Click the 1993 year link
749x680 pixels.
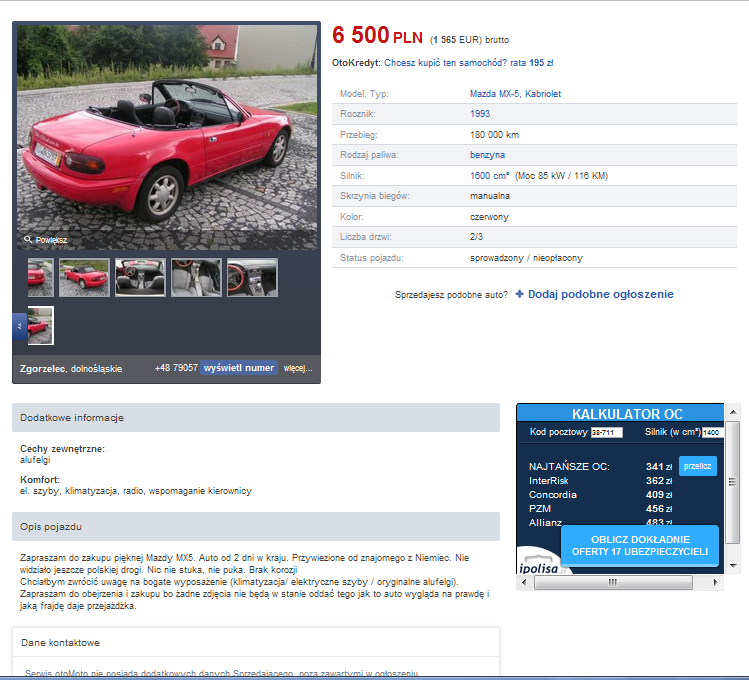pos(480,114)
